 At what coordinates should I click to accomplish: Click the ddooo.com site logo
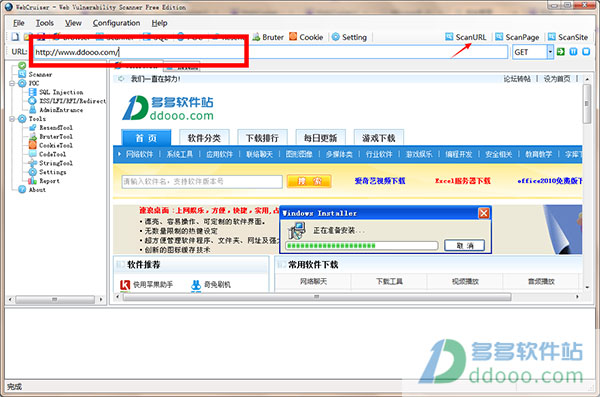(168, 108)
